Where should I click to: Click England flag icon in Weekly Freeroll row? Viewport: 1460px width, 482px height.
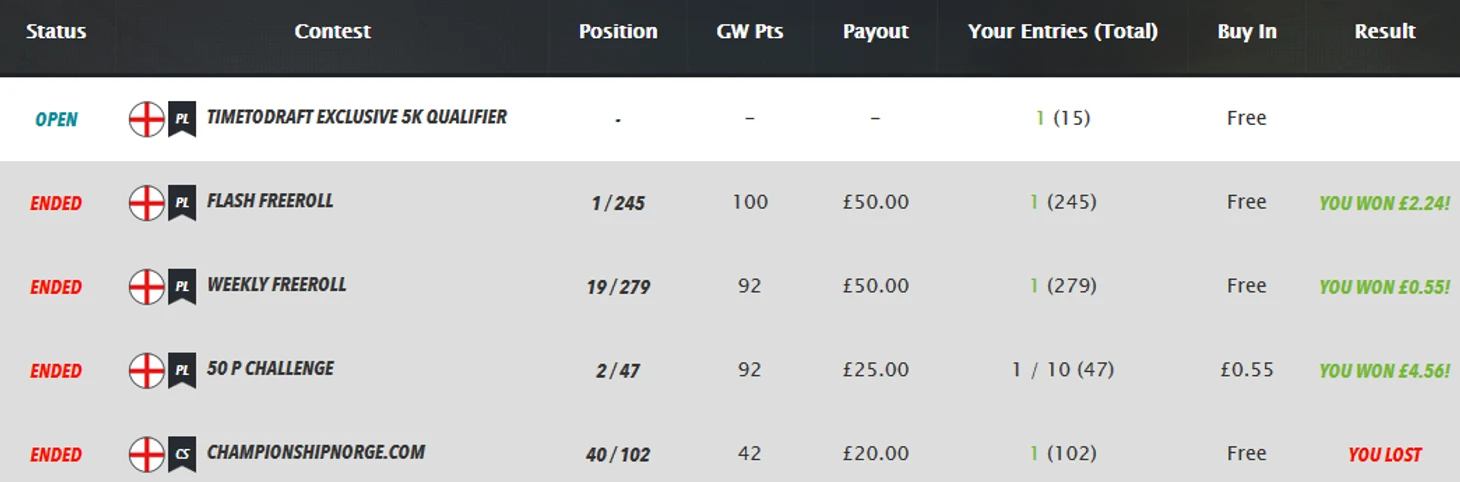pyautogui.click(x=146, y=287)
